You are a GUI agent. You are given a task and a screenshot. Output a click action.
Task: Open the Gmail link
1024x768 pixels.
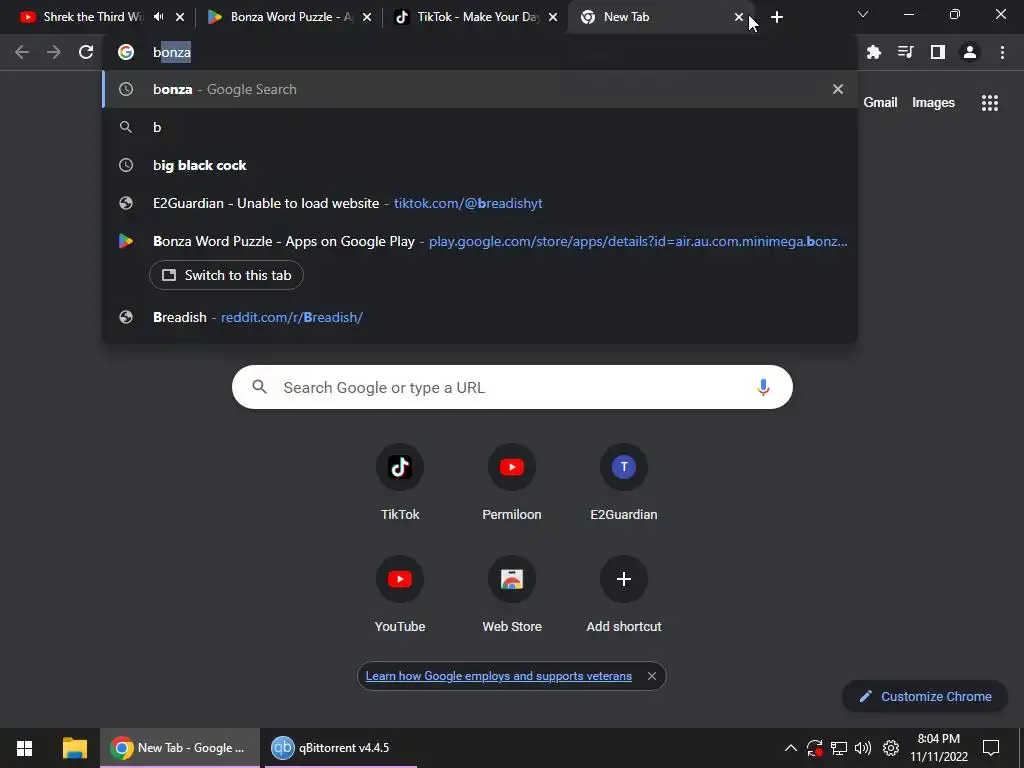(x=880, y=103)
